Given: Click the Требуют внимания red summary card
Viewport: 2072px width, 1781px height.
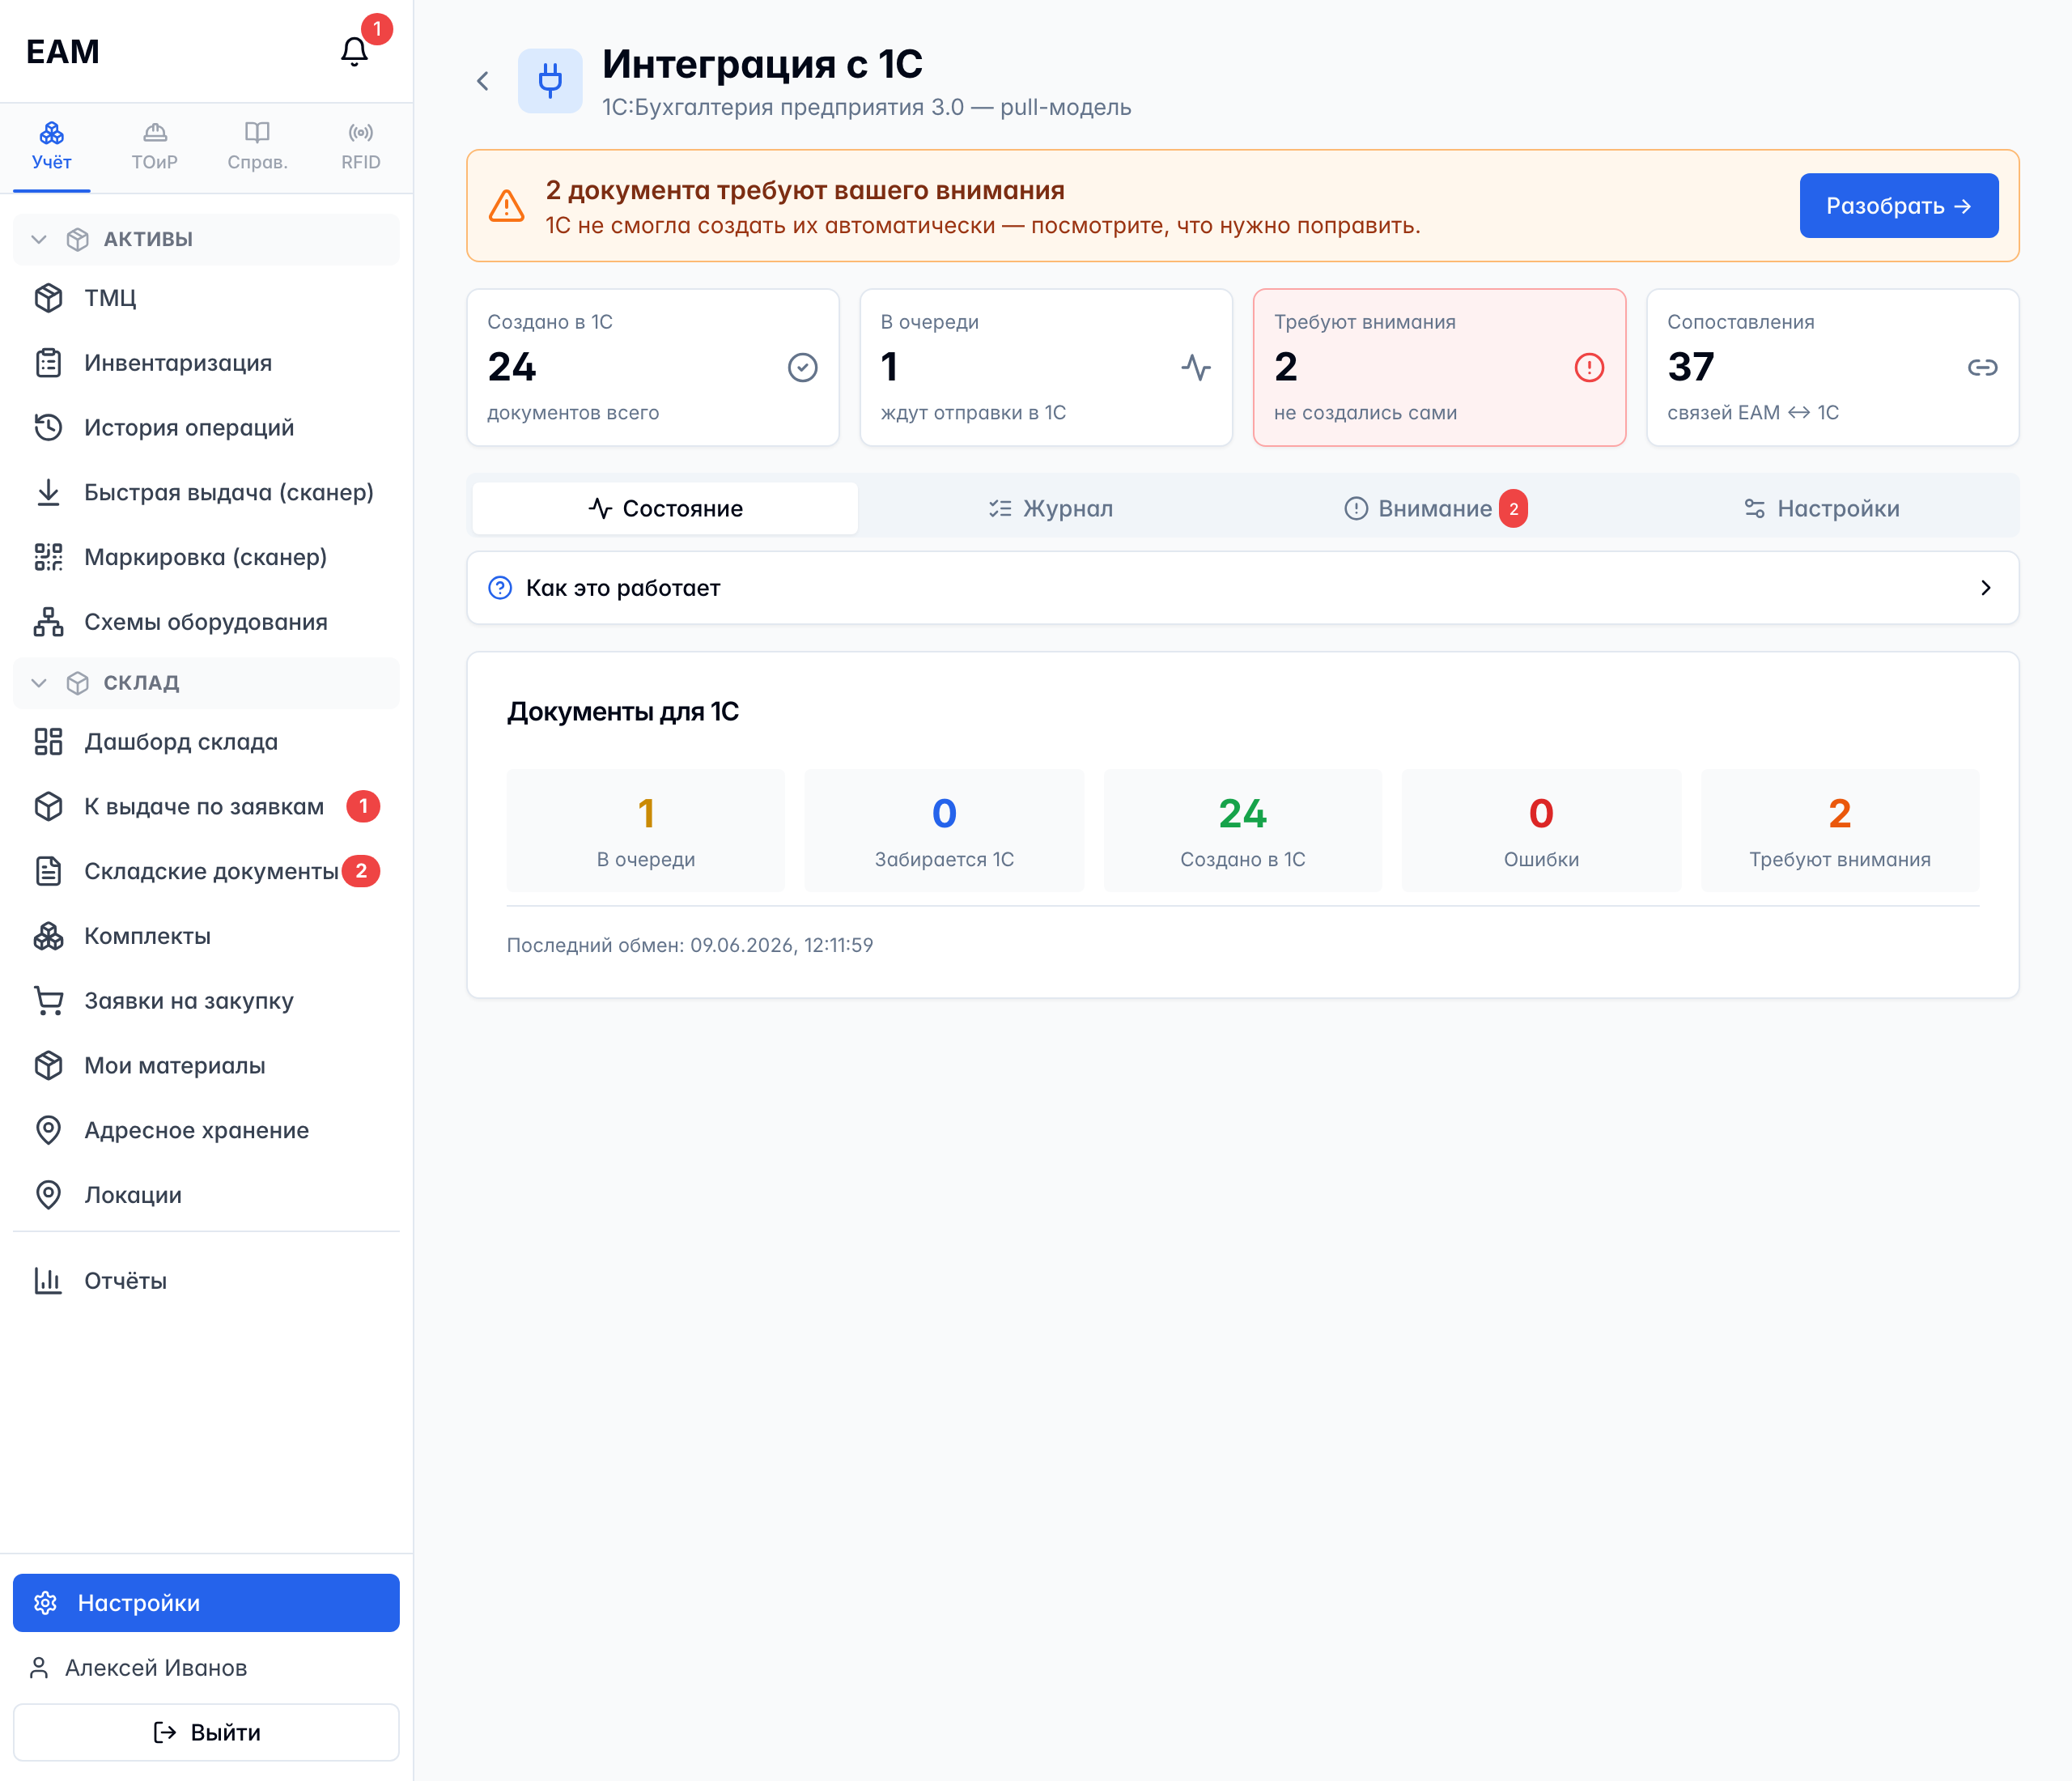Looking at the screenshot, I should [x=1439, y=368].
